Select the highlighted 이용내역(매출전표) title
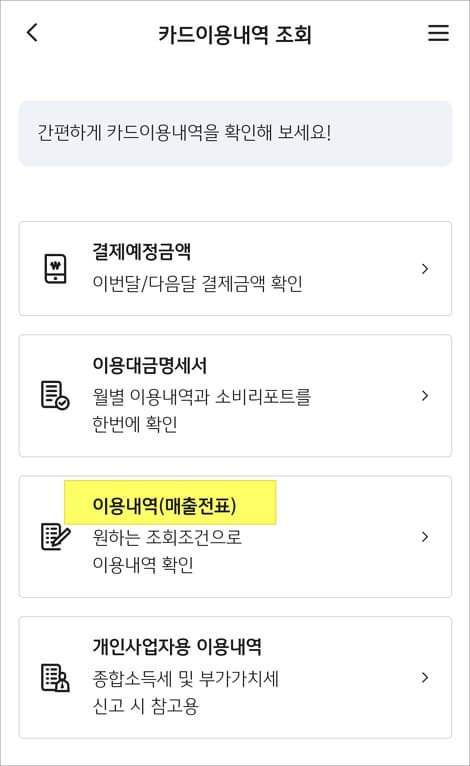Image resolution: width=470 pixels, height=766 pixels. pyautogui.click(x=165, y=506)
